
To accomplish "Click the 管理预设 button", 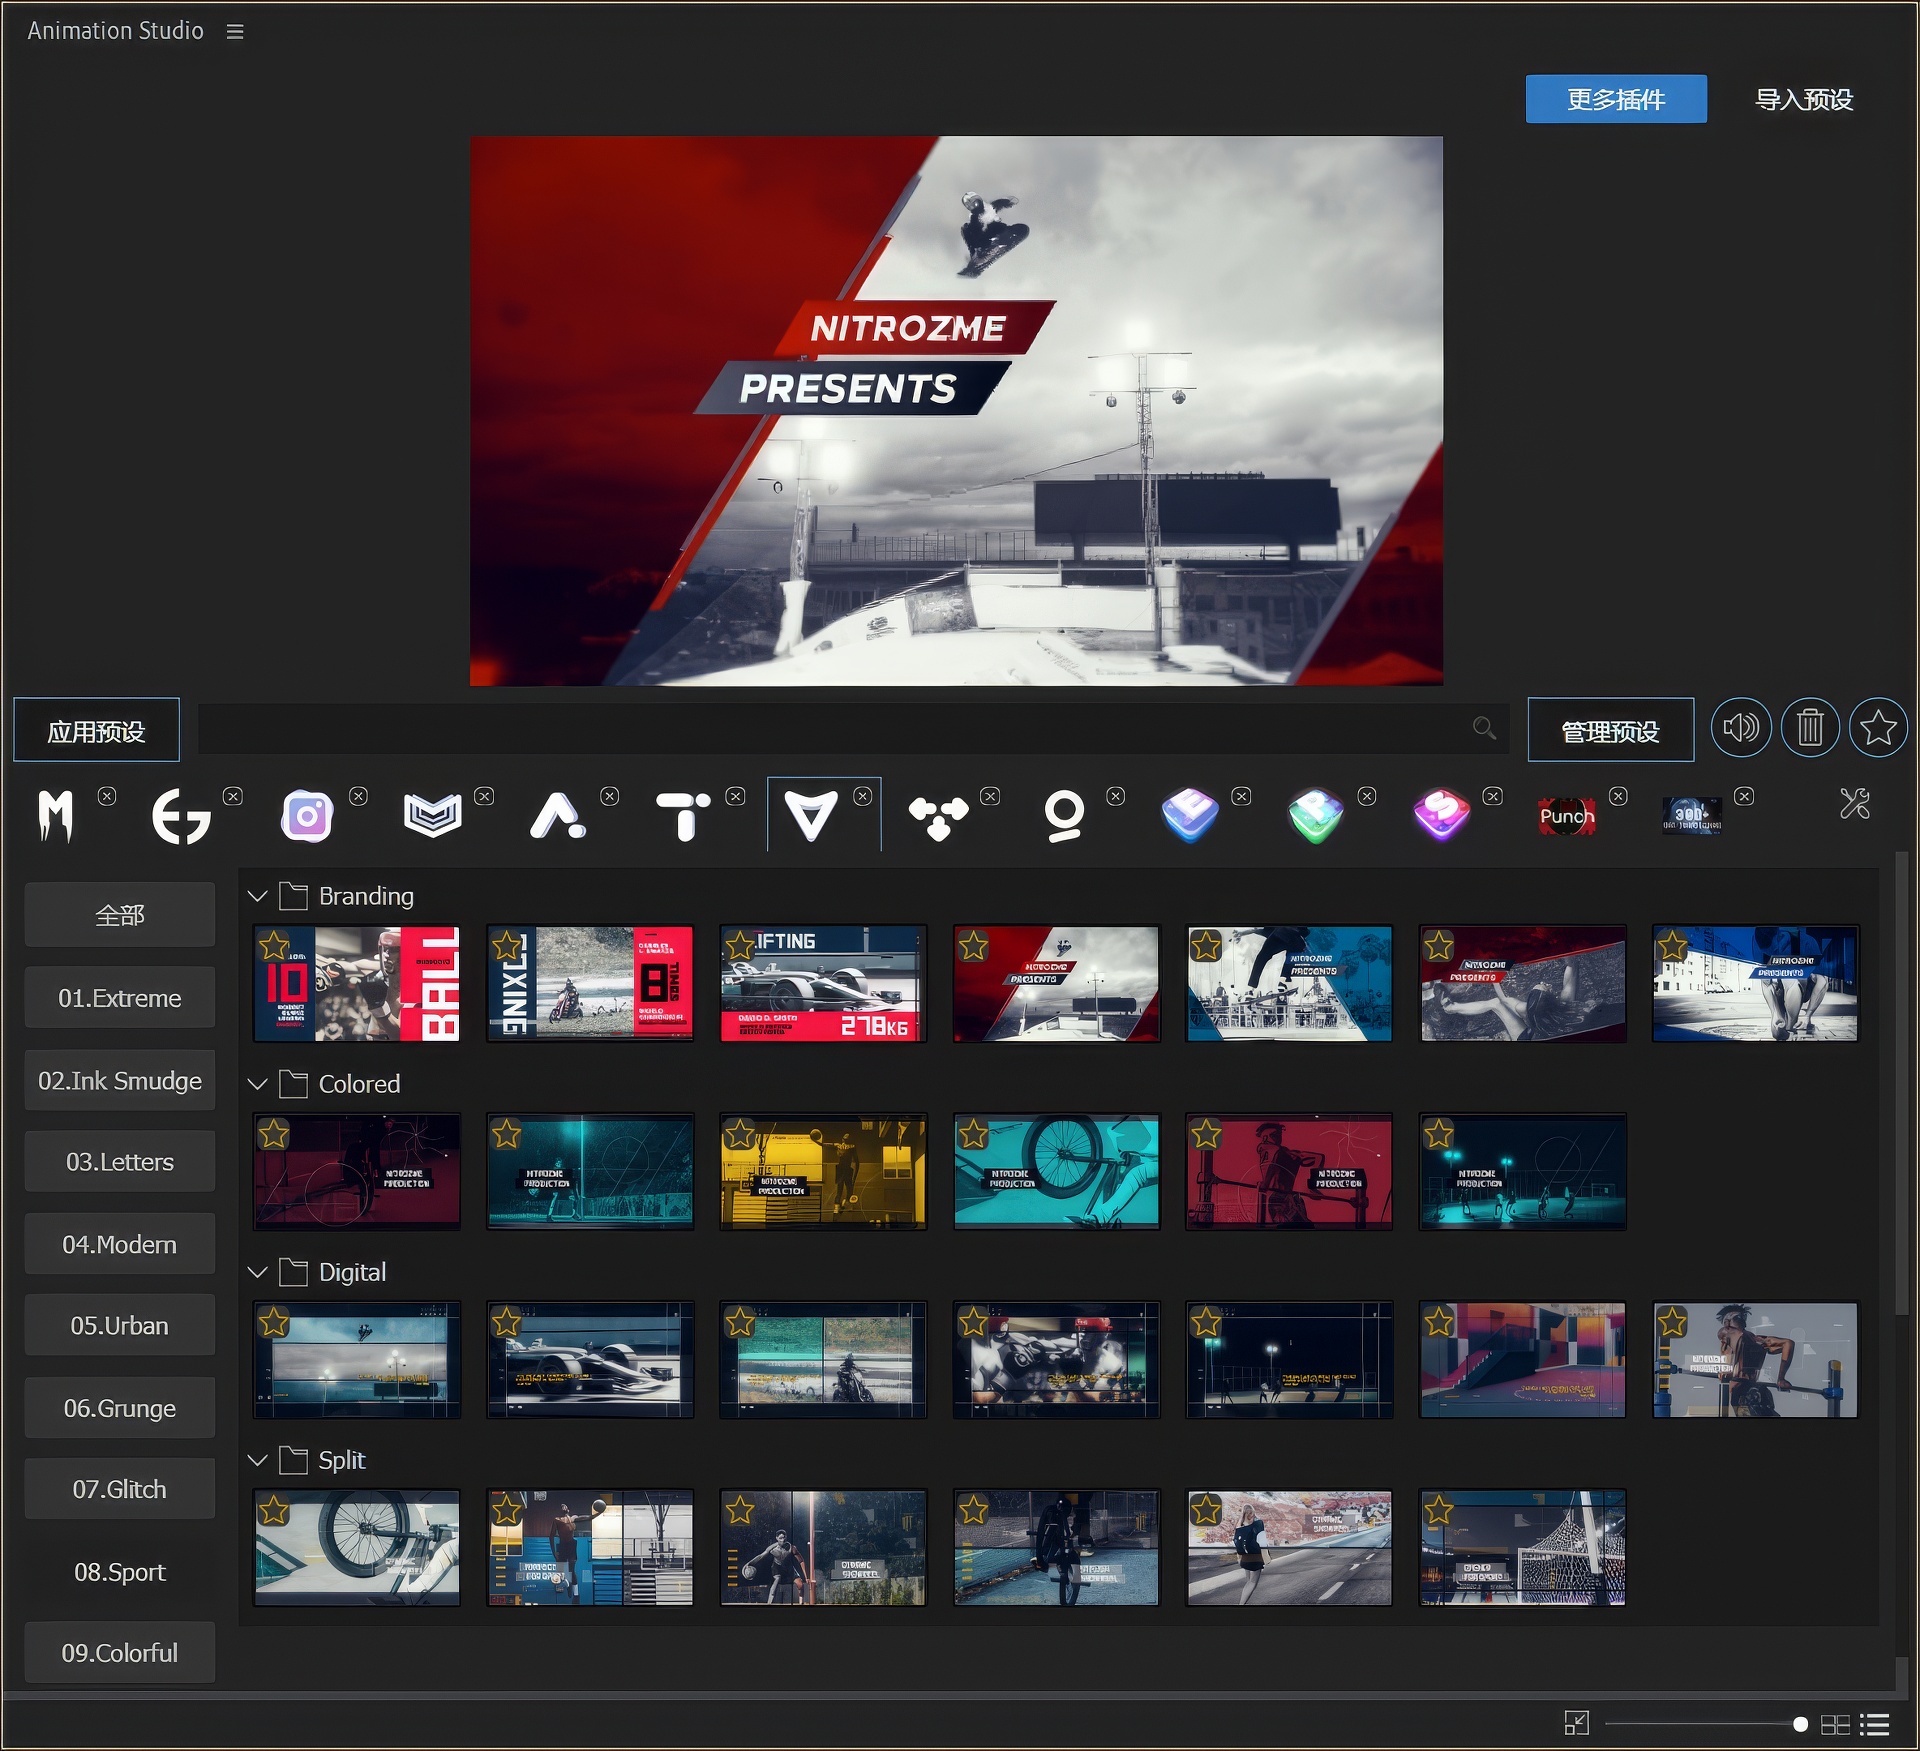I will coord(1610,730).
